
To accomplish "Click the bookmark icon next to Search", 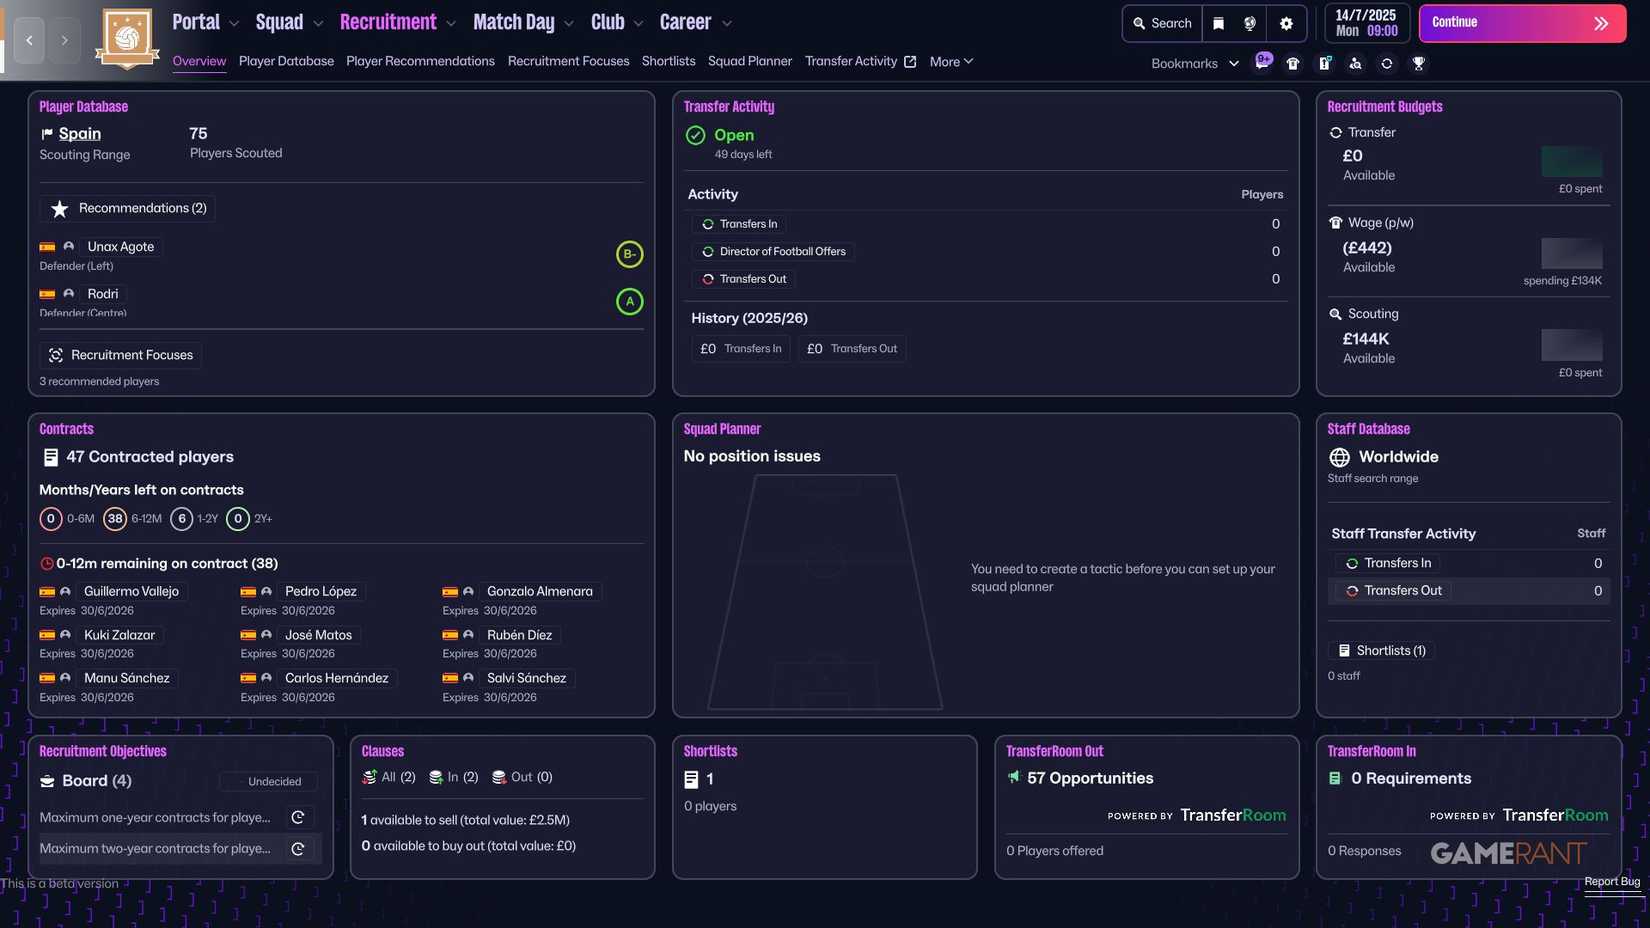I will pyautogui.click(x=1218, y=23).
